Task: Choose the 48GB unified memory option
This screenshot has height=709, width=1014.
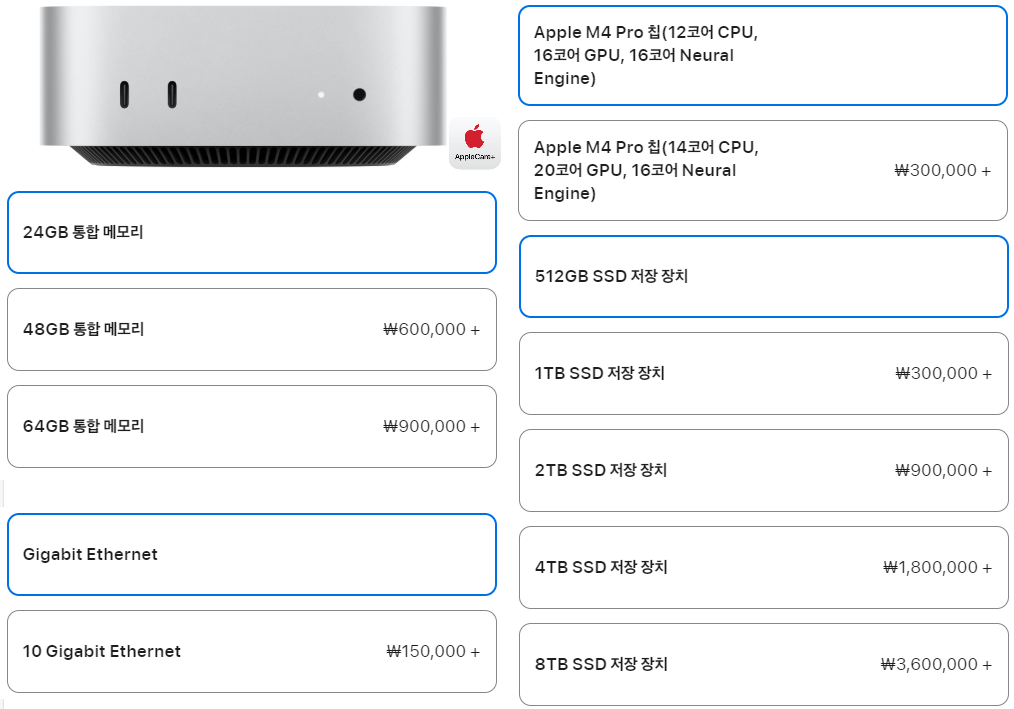Action: tap(252, 329)
